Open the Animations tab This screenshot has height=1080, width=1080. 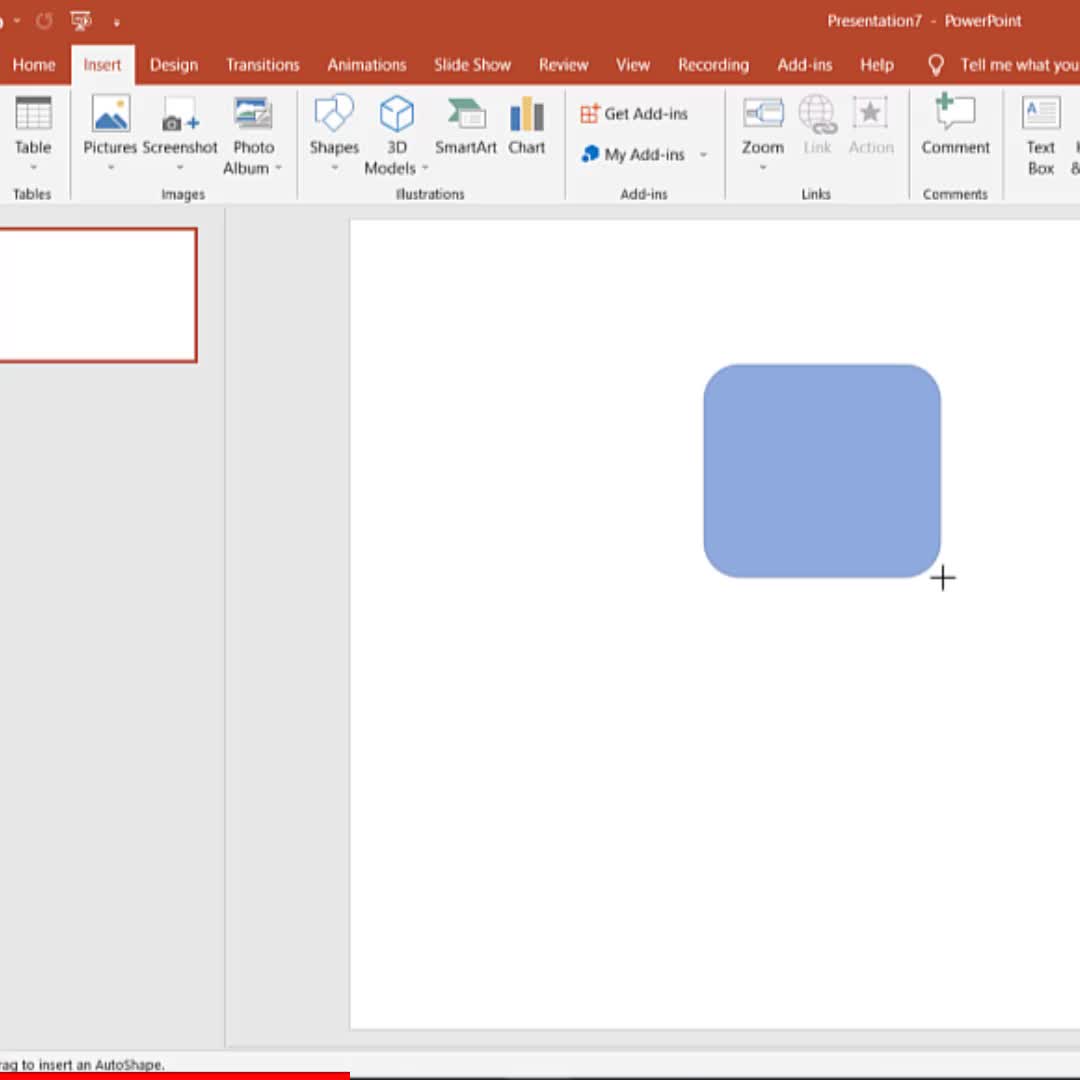[x=367, y=65]
